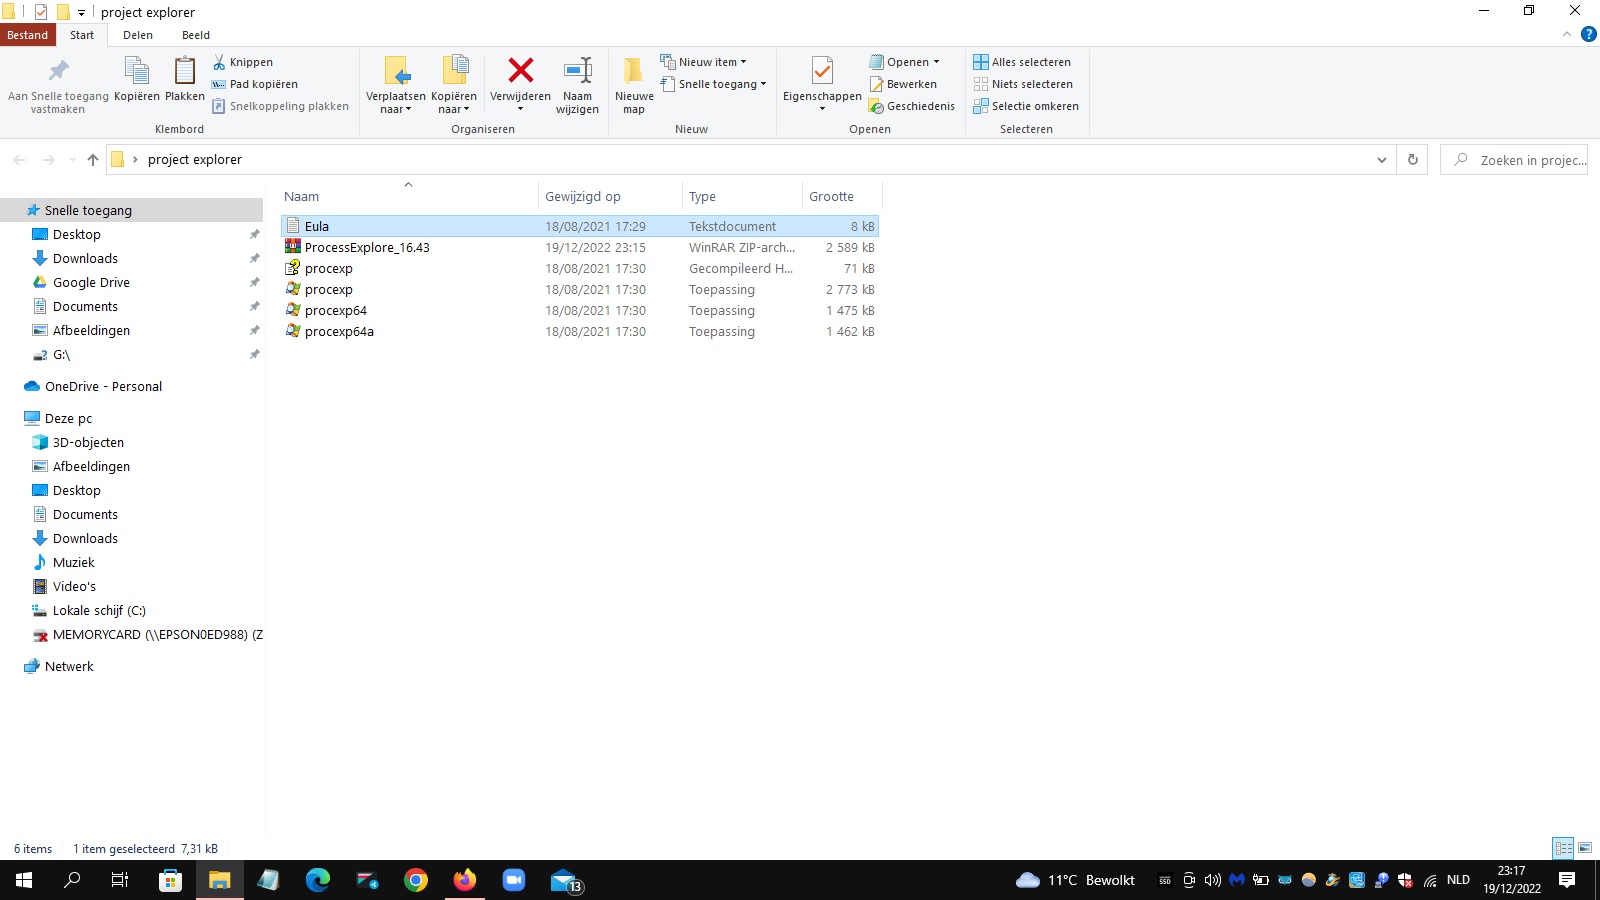Image resolution: width=1600 pixels, height=900 pixels.
Task: Click the Back navigation arrow
Action: tap(19, 159)
